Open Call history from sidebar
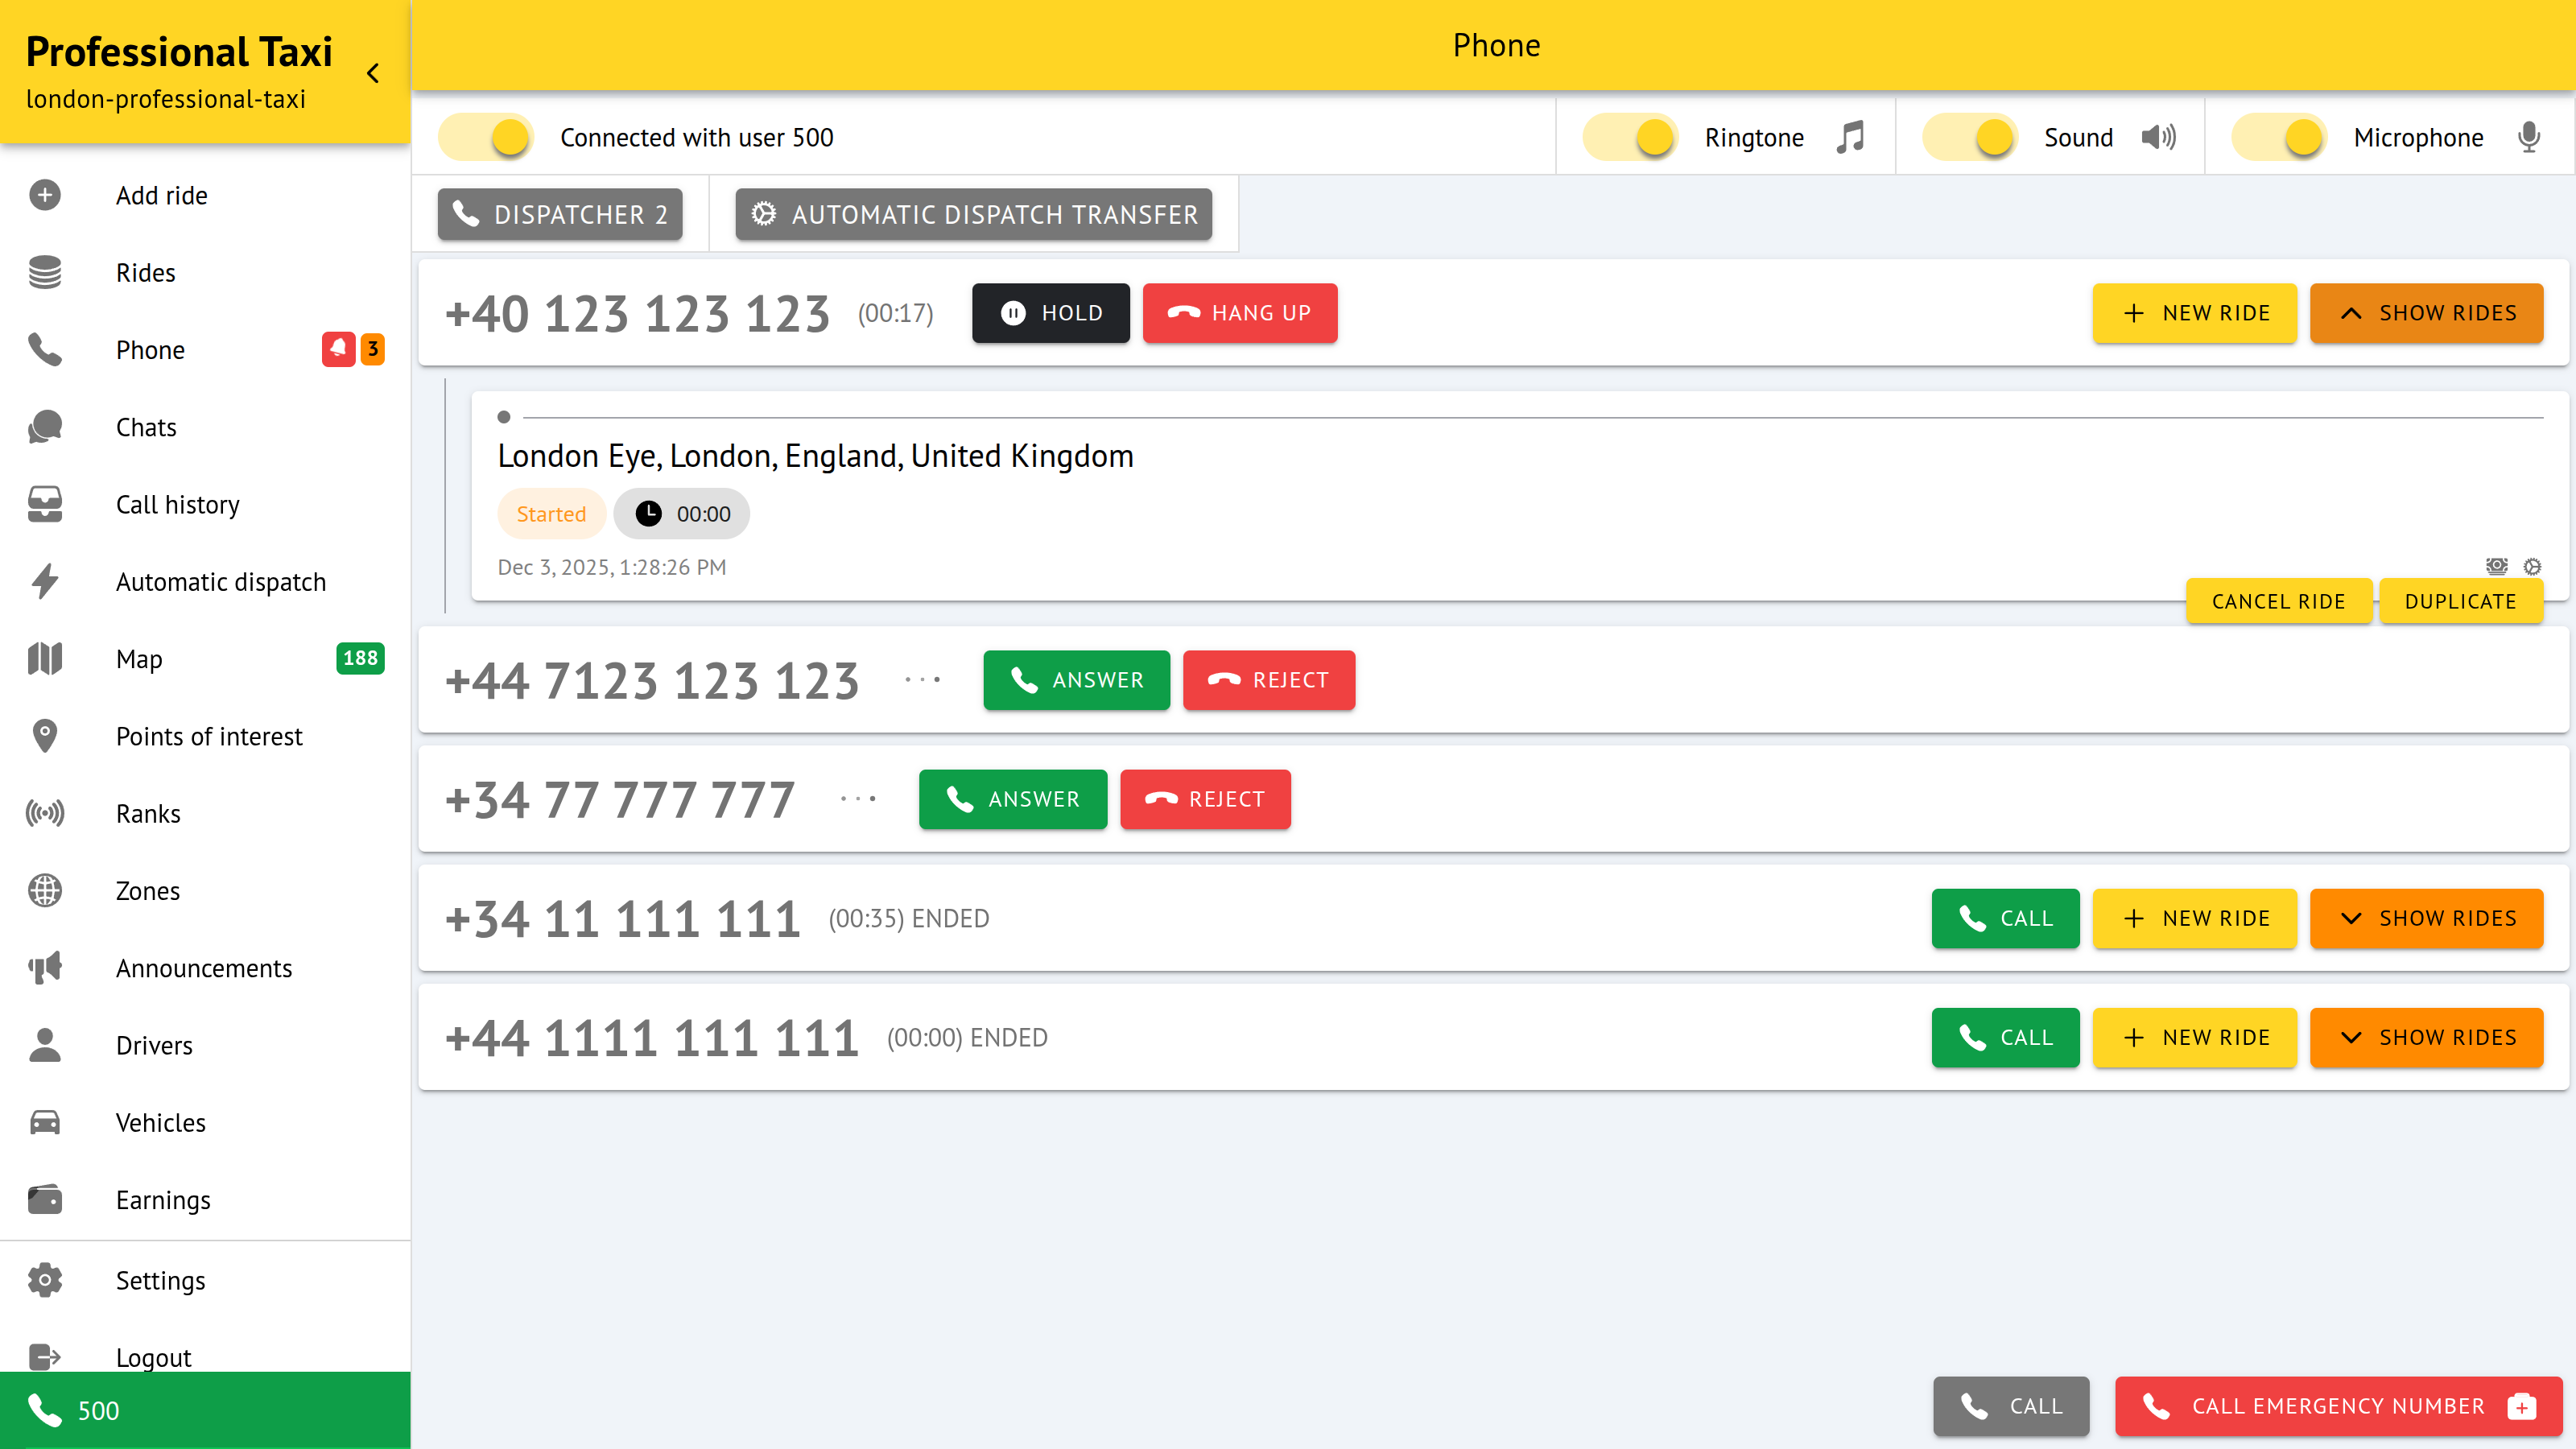This screenshot has height=1449, width=2576. pyautogui.click(x=177, y=504)
